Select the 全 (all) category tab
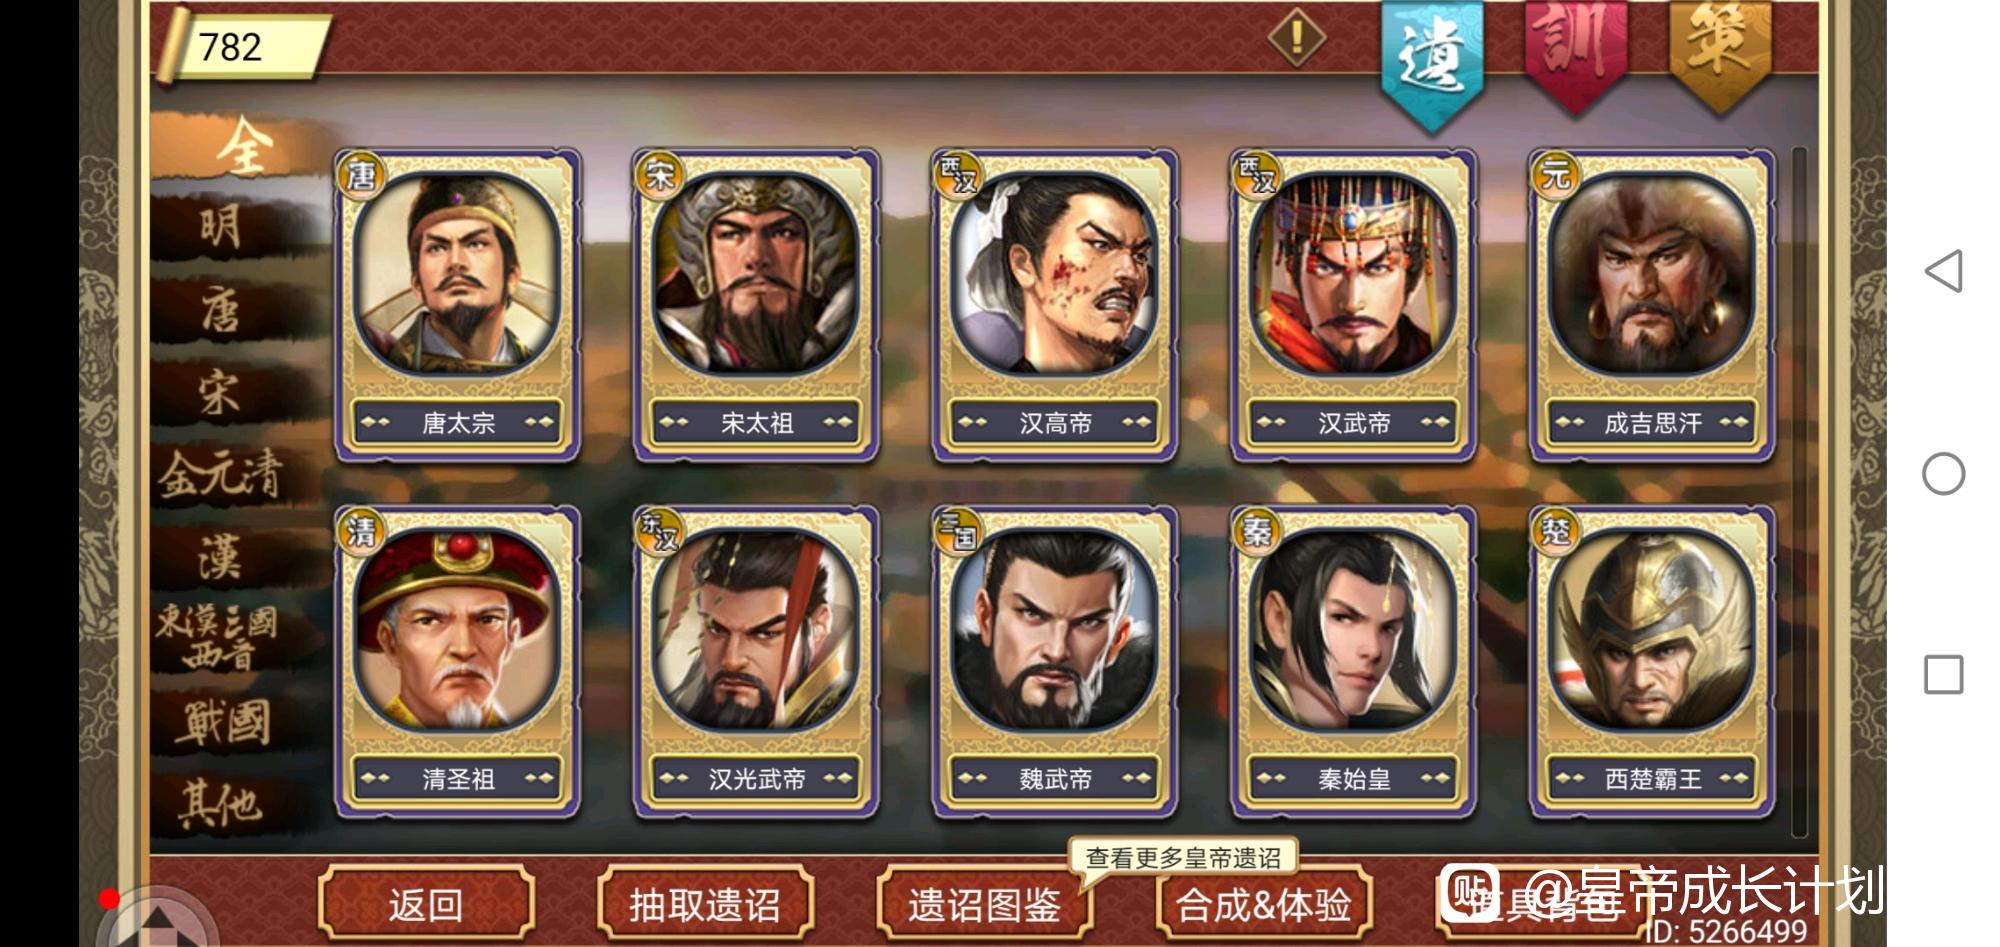2000x947 pixels. [x=243, y=148]
